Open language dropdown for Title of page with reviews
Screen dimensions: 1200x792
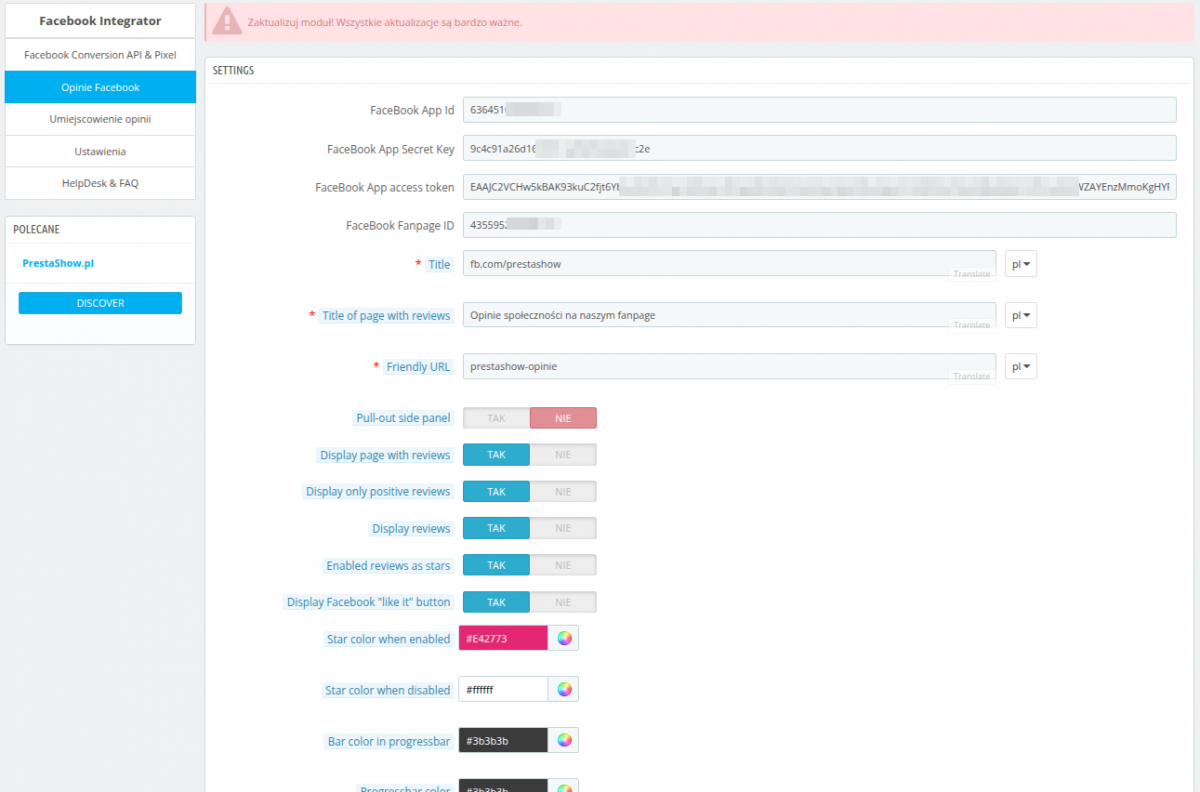(x=1020, y=315)
